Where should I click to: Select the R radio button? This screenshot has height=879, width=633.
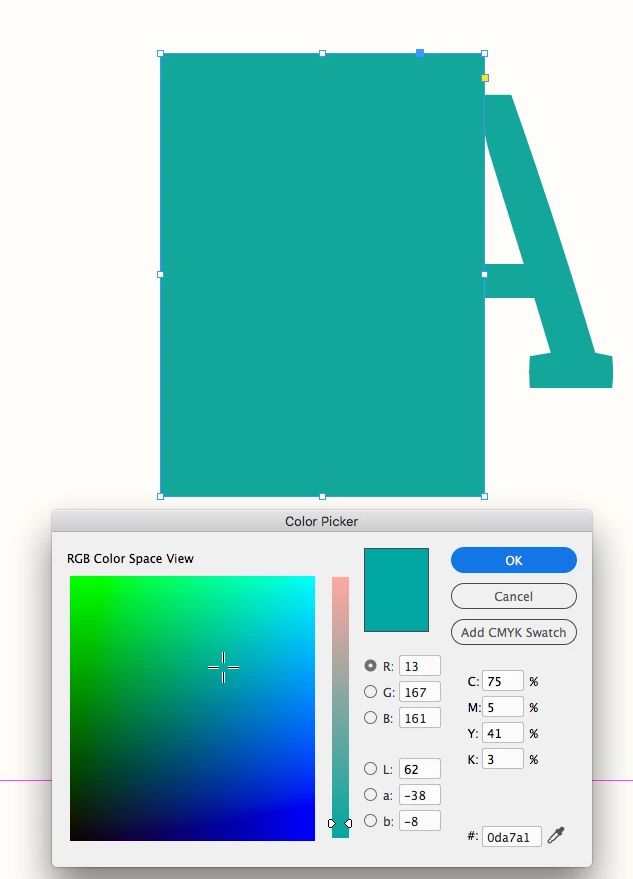(x=370, y=665)
